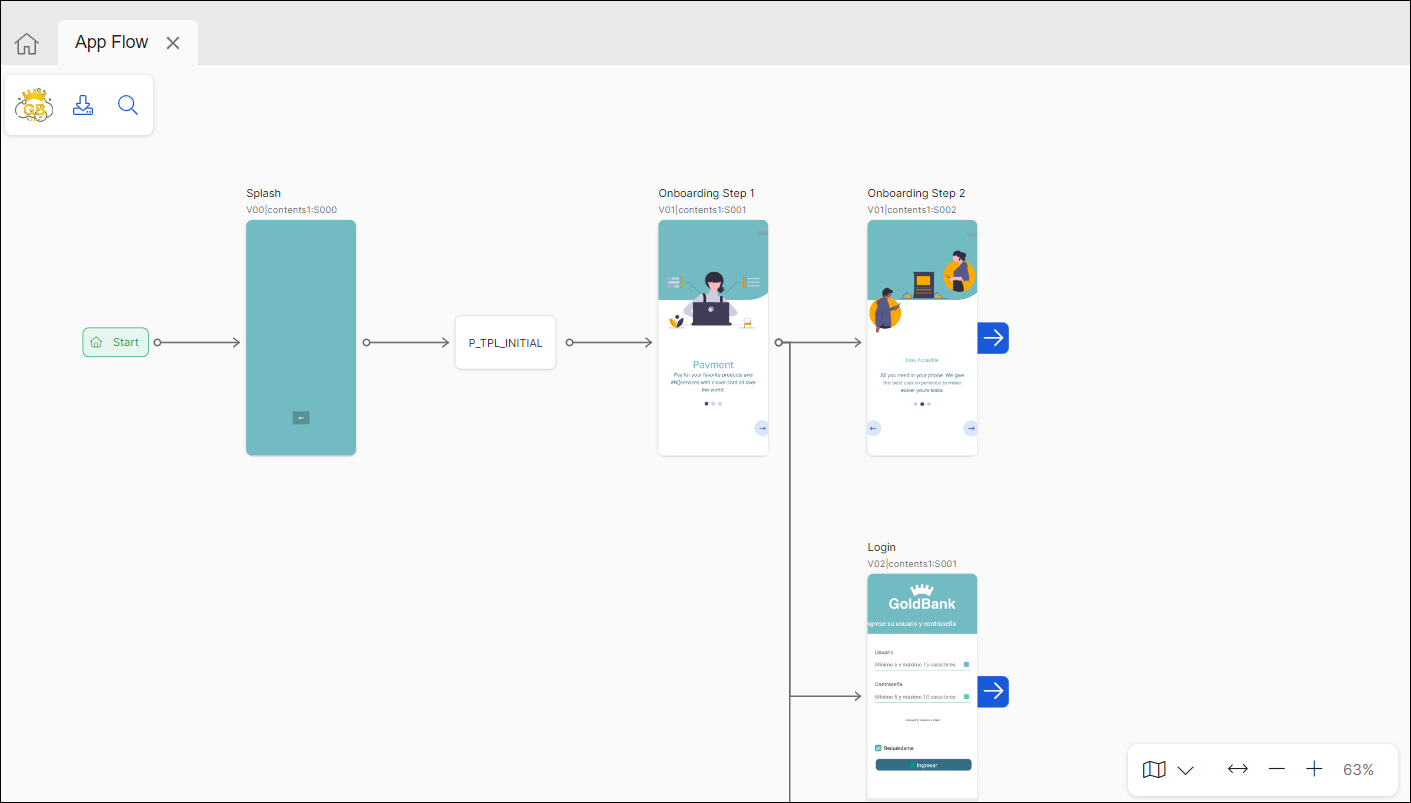
Task: Click the 63% zoom level value
Action: pos(1358,770)
